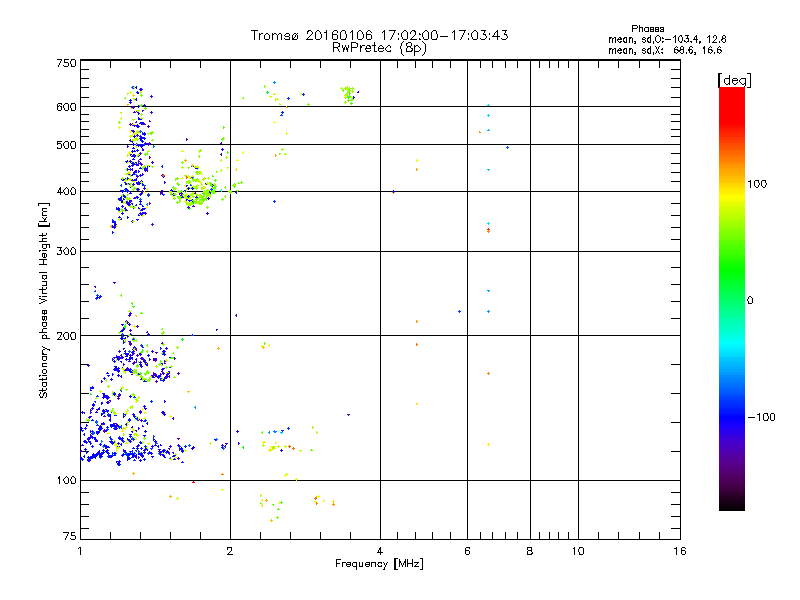The height and width of the screenshot is (600, 800).
Task: Click the black bottom of the color bar
Action: (x=732, y=503)
